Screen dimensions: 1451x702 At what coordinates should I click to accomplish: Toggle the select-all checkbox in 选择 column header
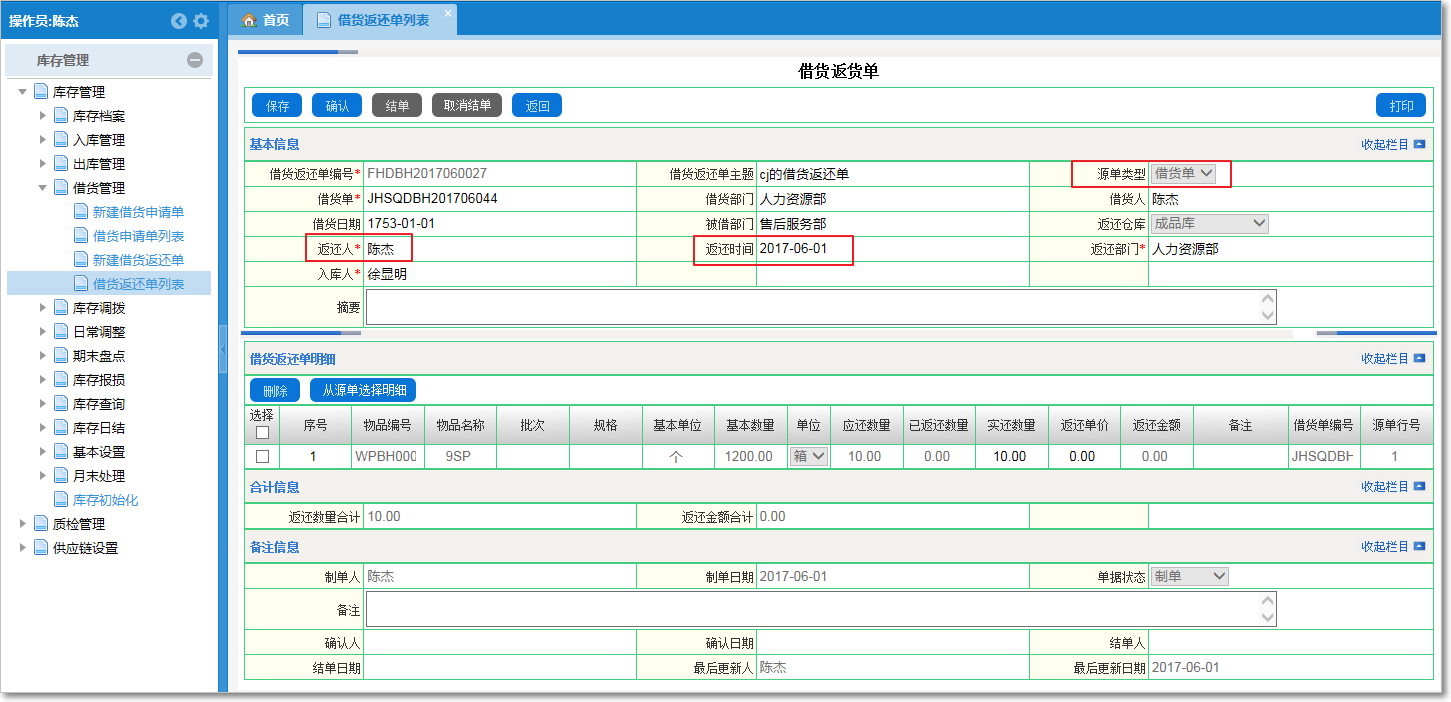coord(262,433)
